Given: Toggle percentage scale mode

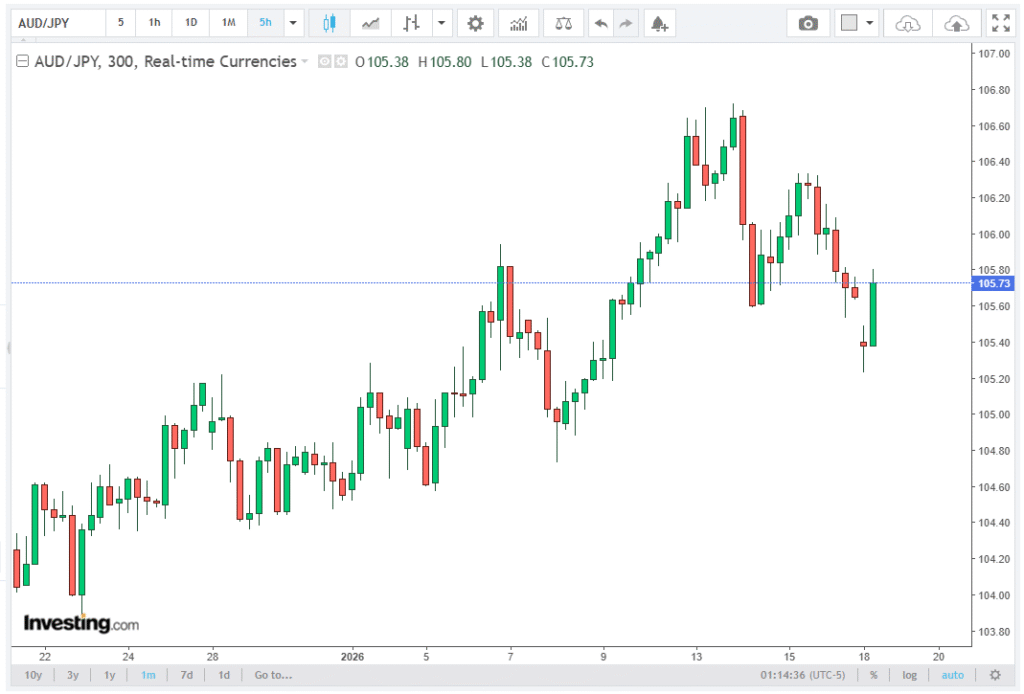Looking at the screenshot, I should point(873,675).
